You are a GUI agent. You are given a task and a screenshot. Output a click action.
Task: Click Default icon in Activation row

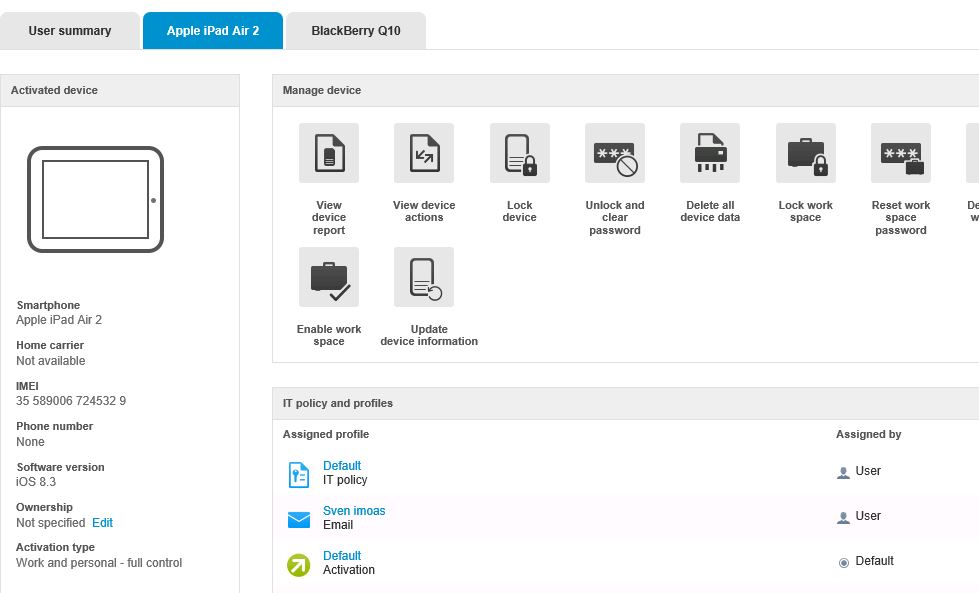pyautogui.click(x=844, y=562)
